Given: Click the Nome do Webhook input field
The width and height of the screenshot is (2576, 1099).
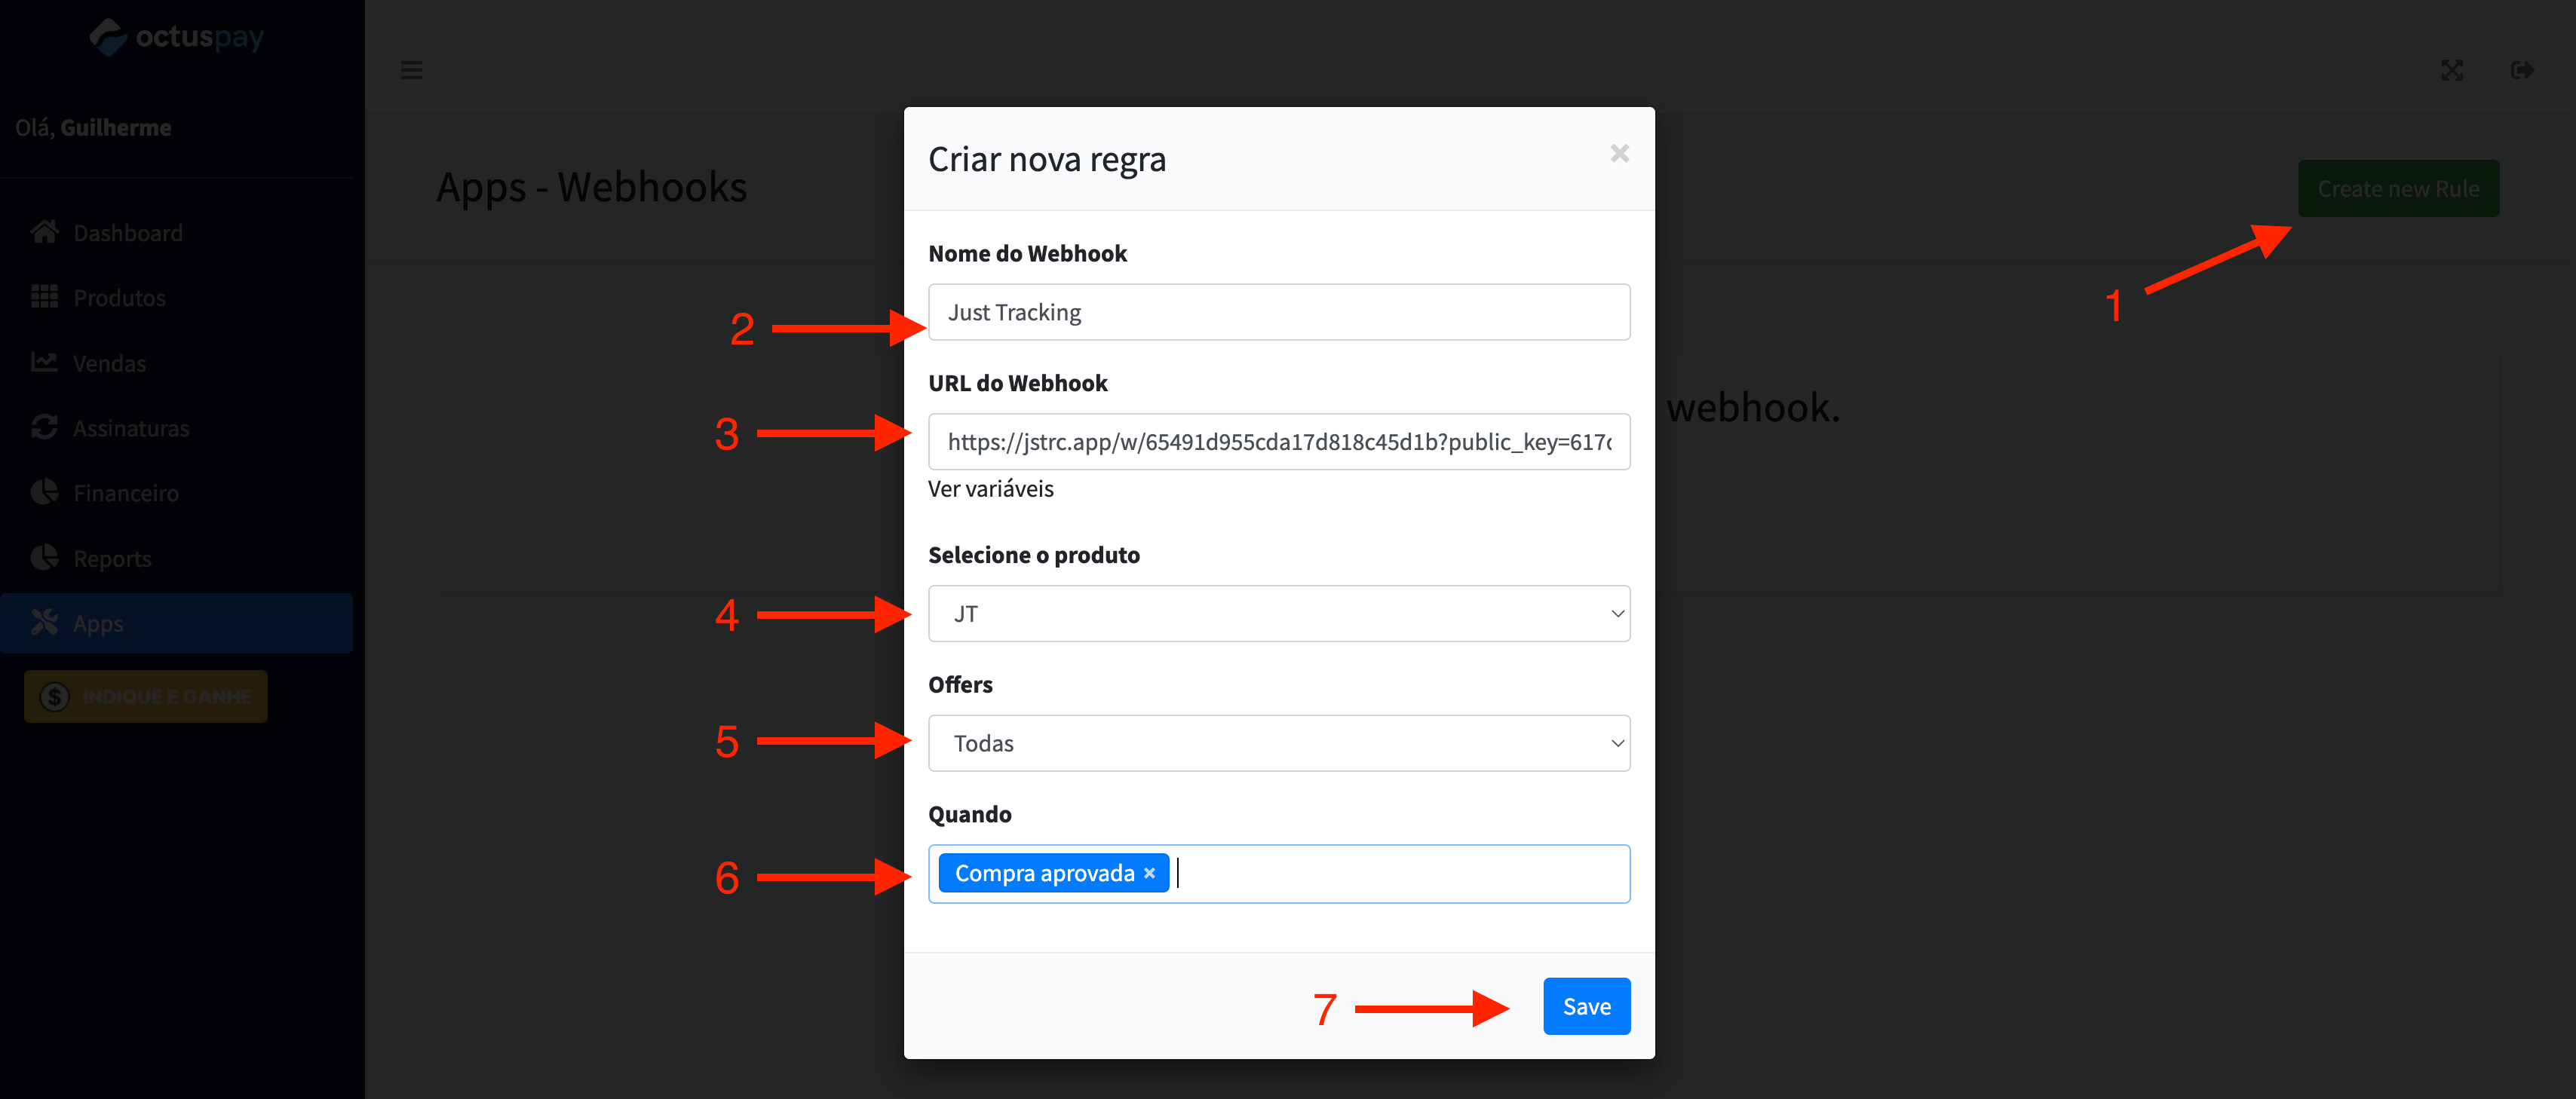Looking at the screenshot, I should 1278,311.
